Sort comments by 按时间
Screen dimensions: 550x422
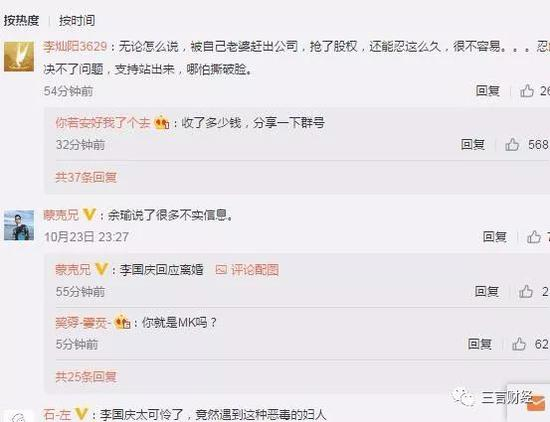[x=77, y=20]
